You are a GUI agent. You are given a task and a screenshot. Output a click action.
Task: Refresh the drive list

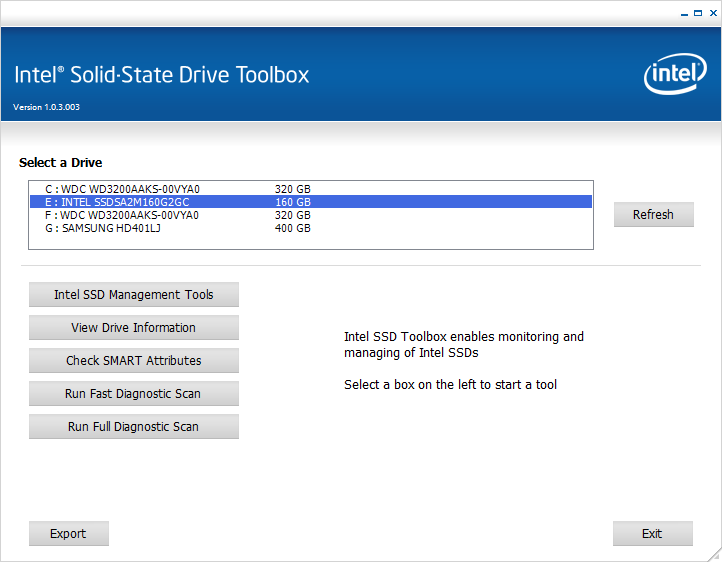653,214
